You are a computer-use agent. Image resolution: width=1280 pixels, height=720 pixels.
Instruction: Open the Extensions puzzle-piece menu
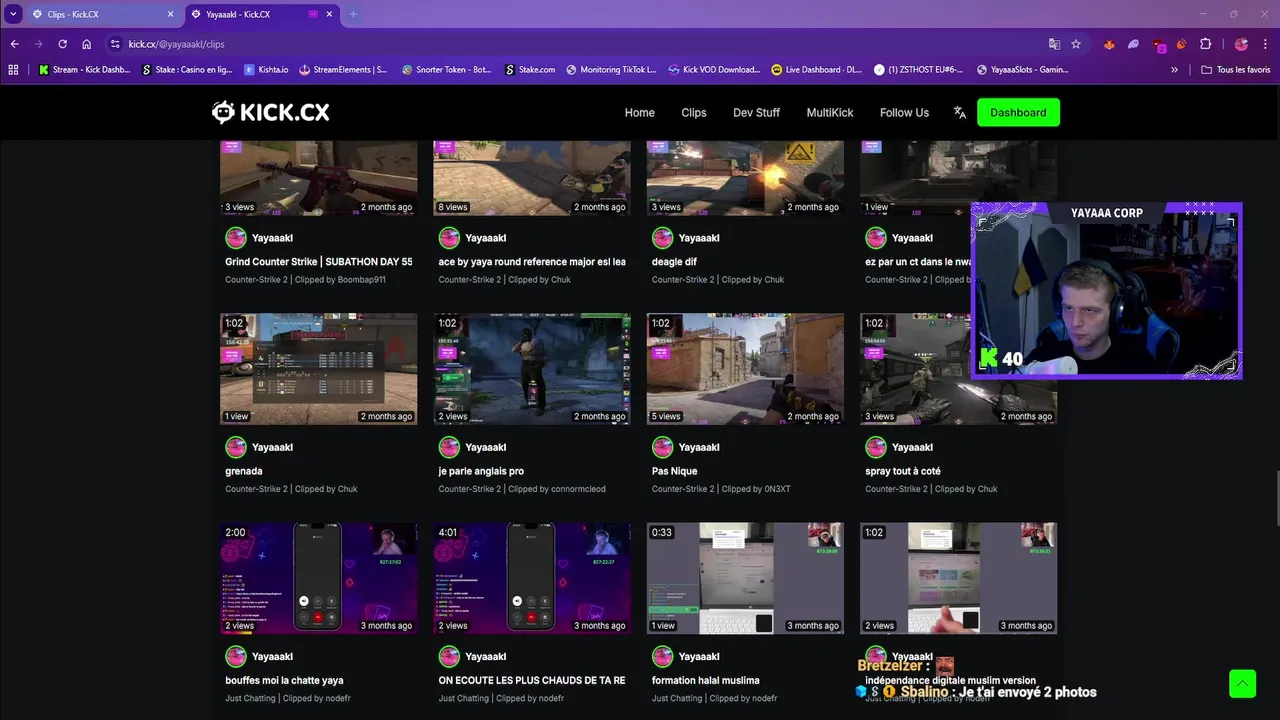click(x=1206, y=44)
